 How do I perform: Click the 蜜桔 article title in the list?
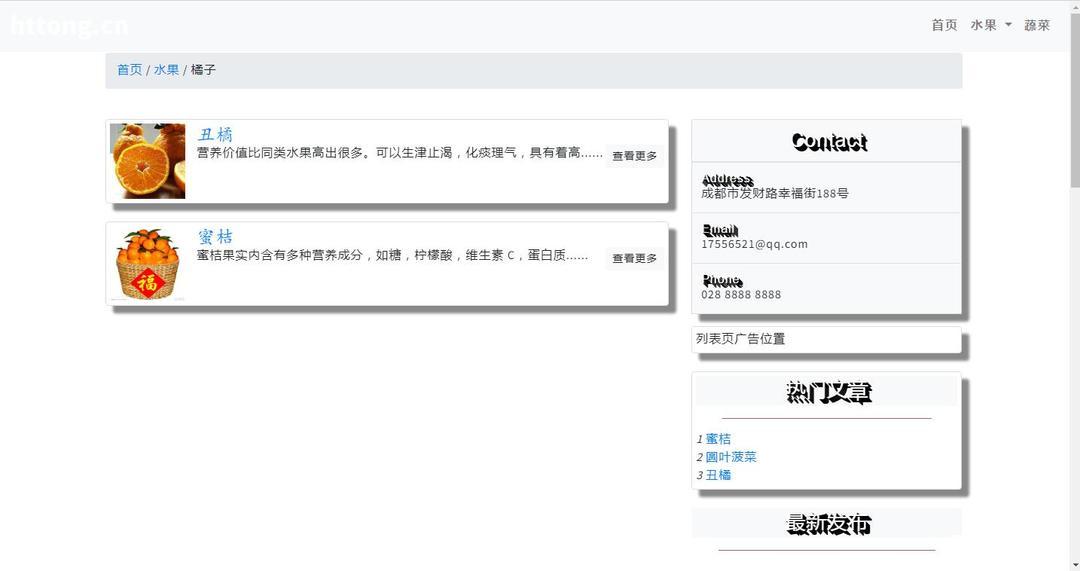pyautogui.click(x=215, y=236)
